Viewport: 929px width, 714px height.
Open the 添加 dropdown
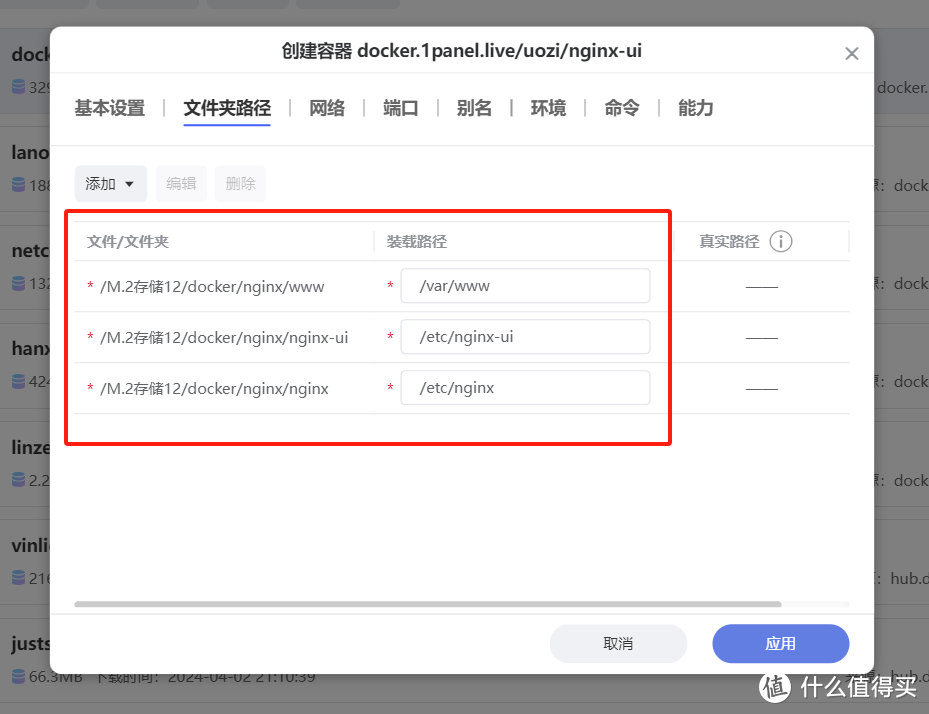[110, 183]
